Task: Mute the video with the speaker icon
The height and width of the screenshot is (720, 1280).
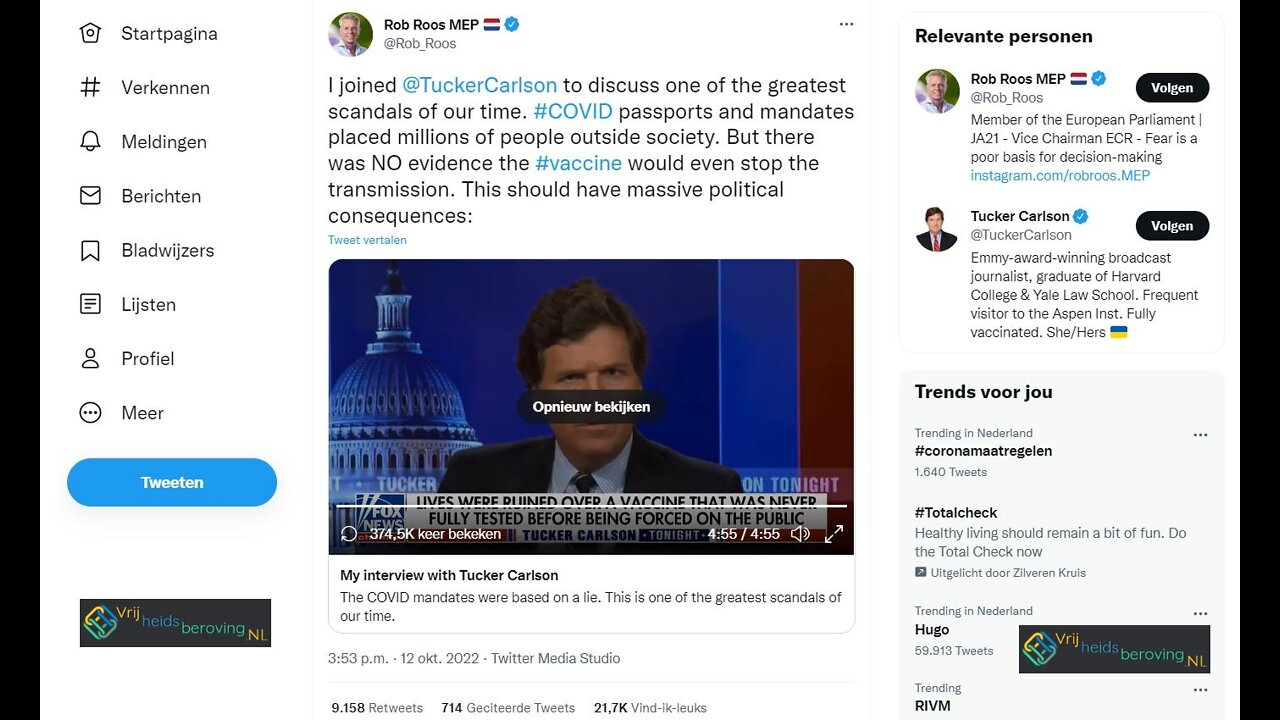Action: [800, 534]
